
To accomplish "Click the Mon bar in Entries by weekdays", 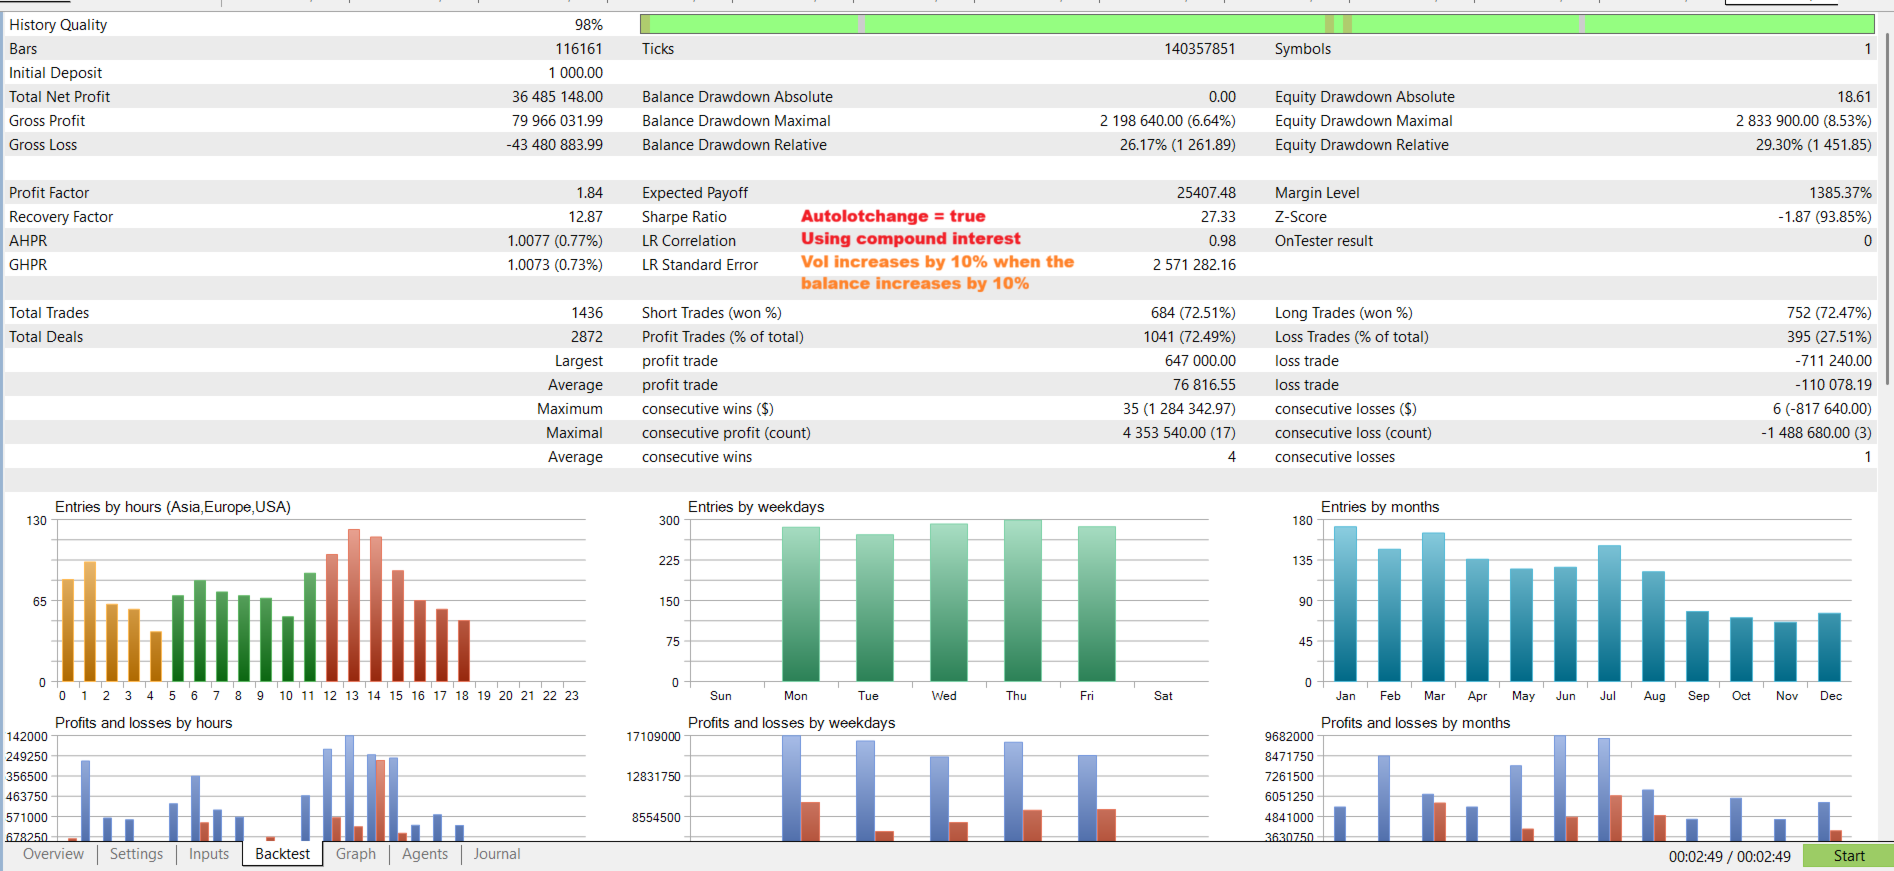I will [x=801, y=604].
